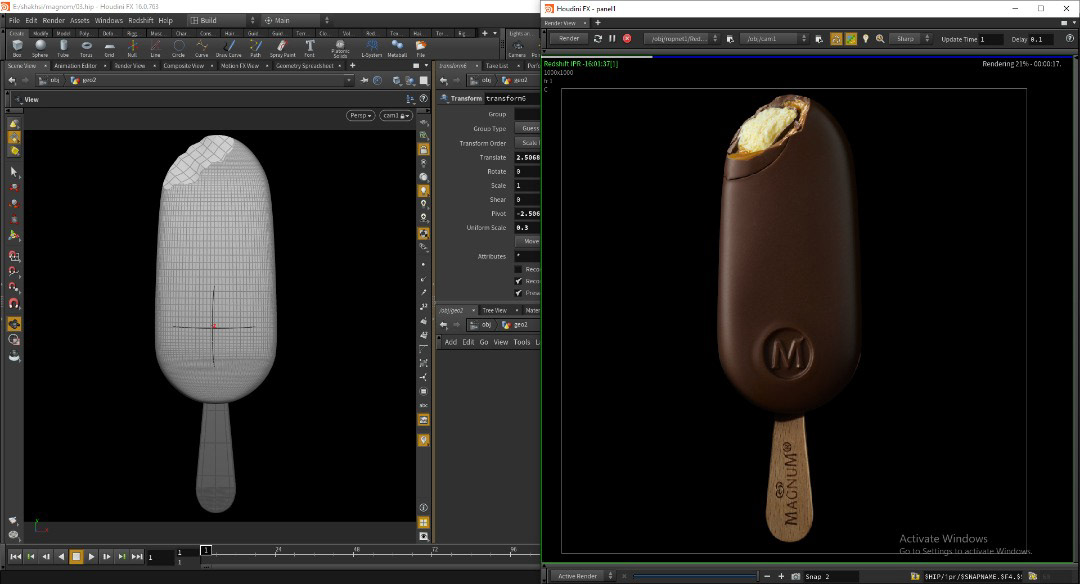Open the /obj/cam1 camera dropdown in Render View
Viewport: 1080px width, 584px height.
774,39
